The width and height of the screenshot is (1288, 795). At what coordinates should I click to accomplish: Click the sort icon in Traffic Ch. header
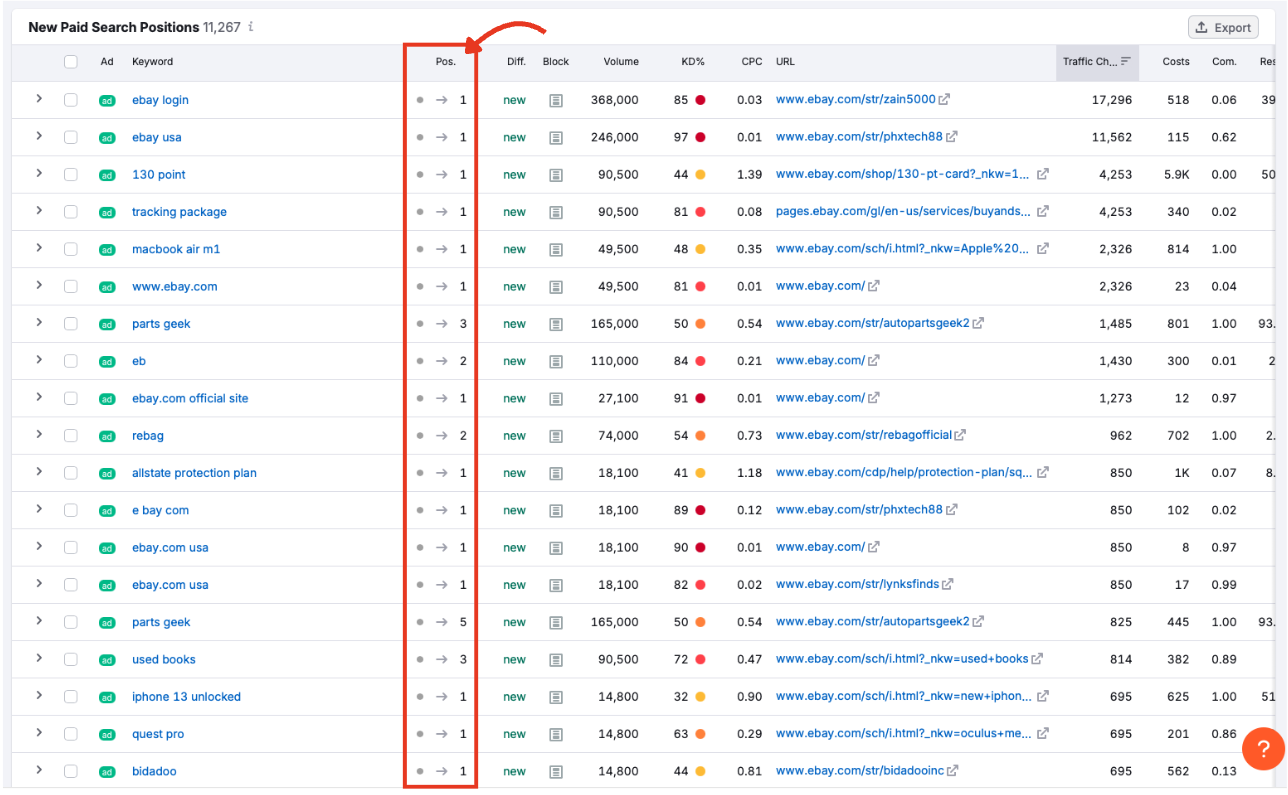tap(1127, 62)
